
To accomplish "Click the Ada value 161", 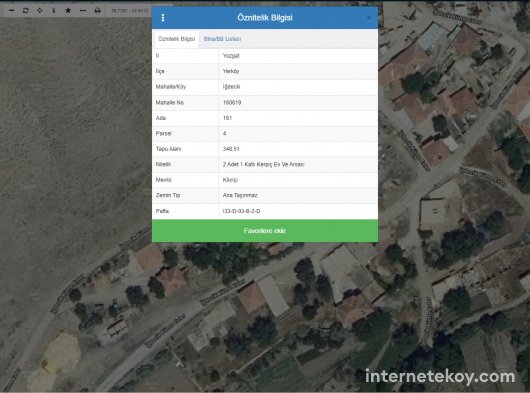I will [227, 118].
